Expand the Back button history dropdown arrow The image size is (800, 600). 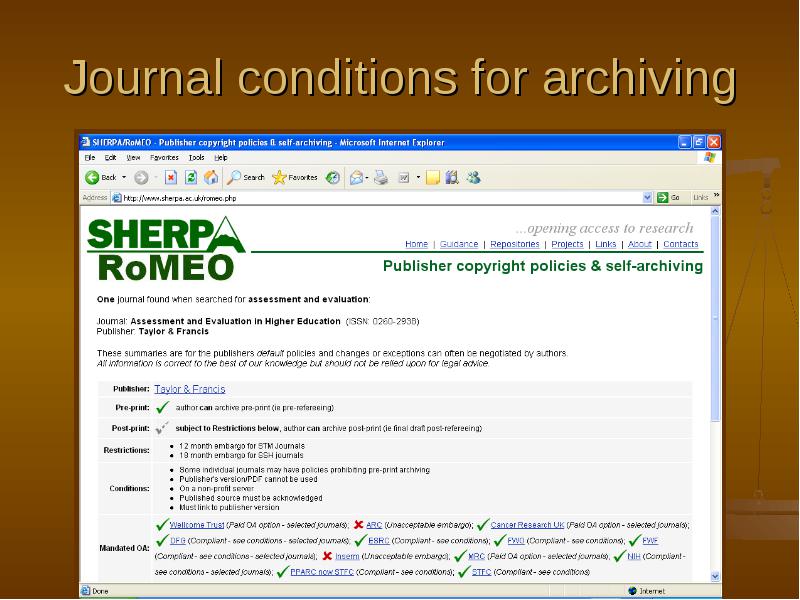pyautogui.click(x=124, y=178)
